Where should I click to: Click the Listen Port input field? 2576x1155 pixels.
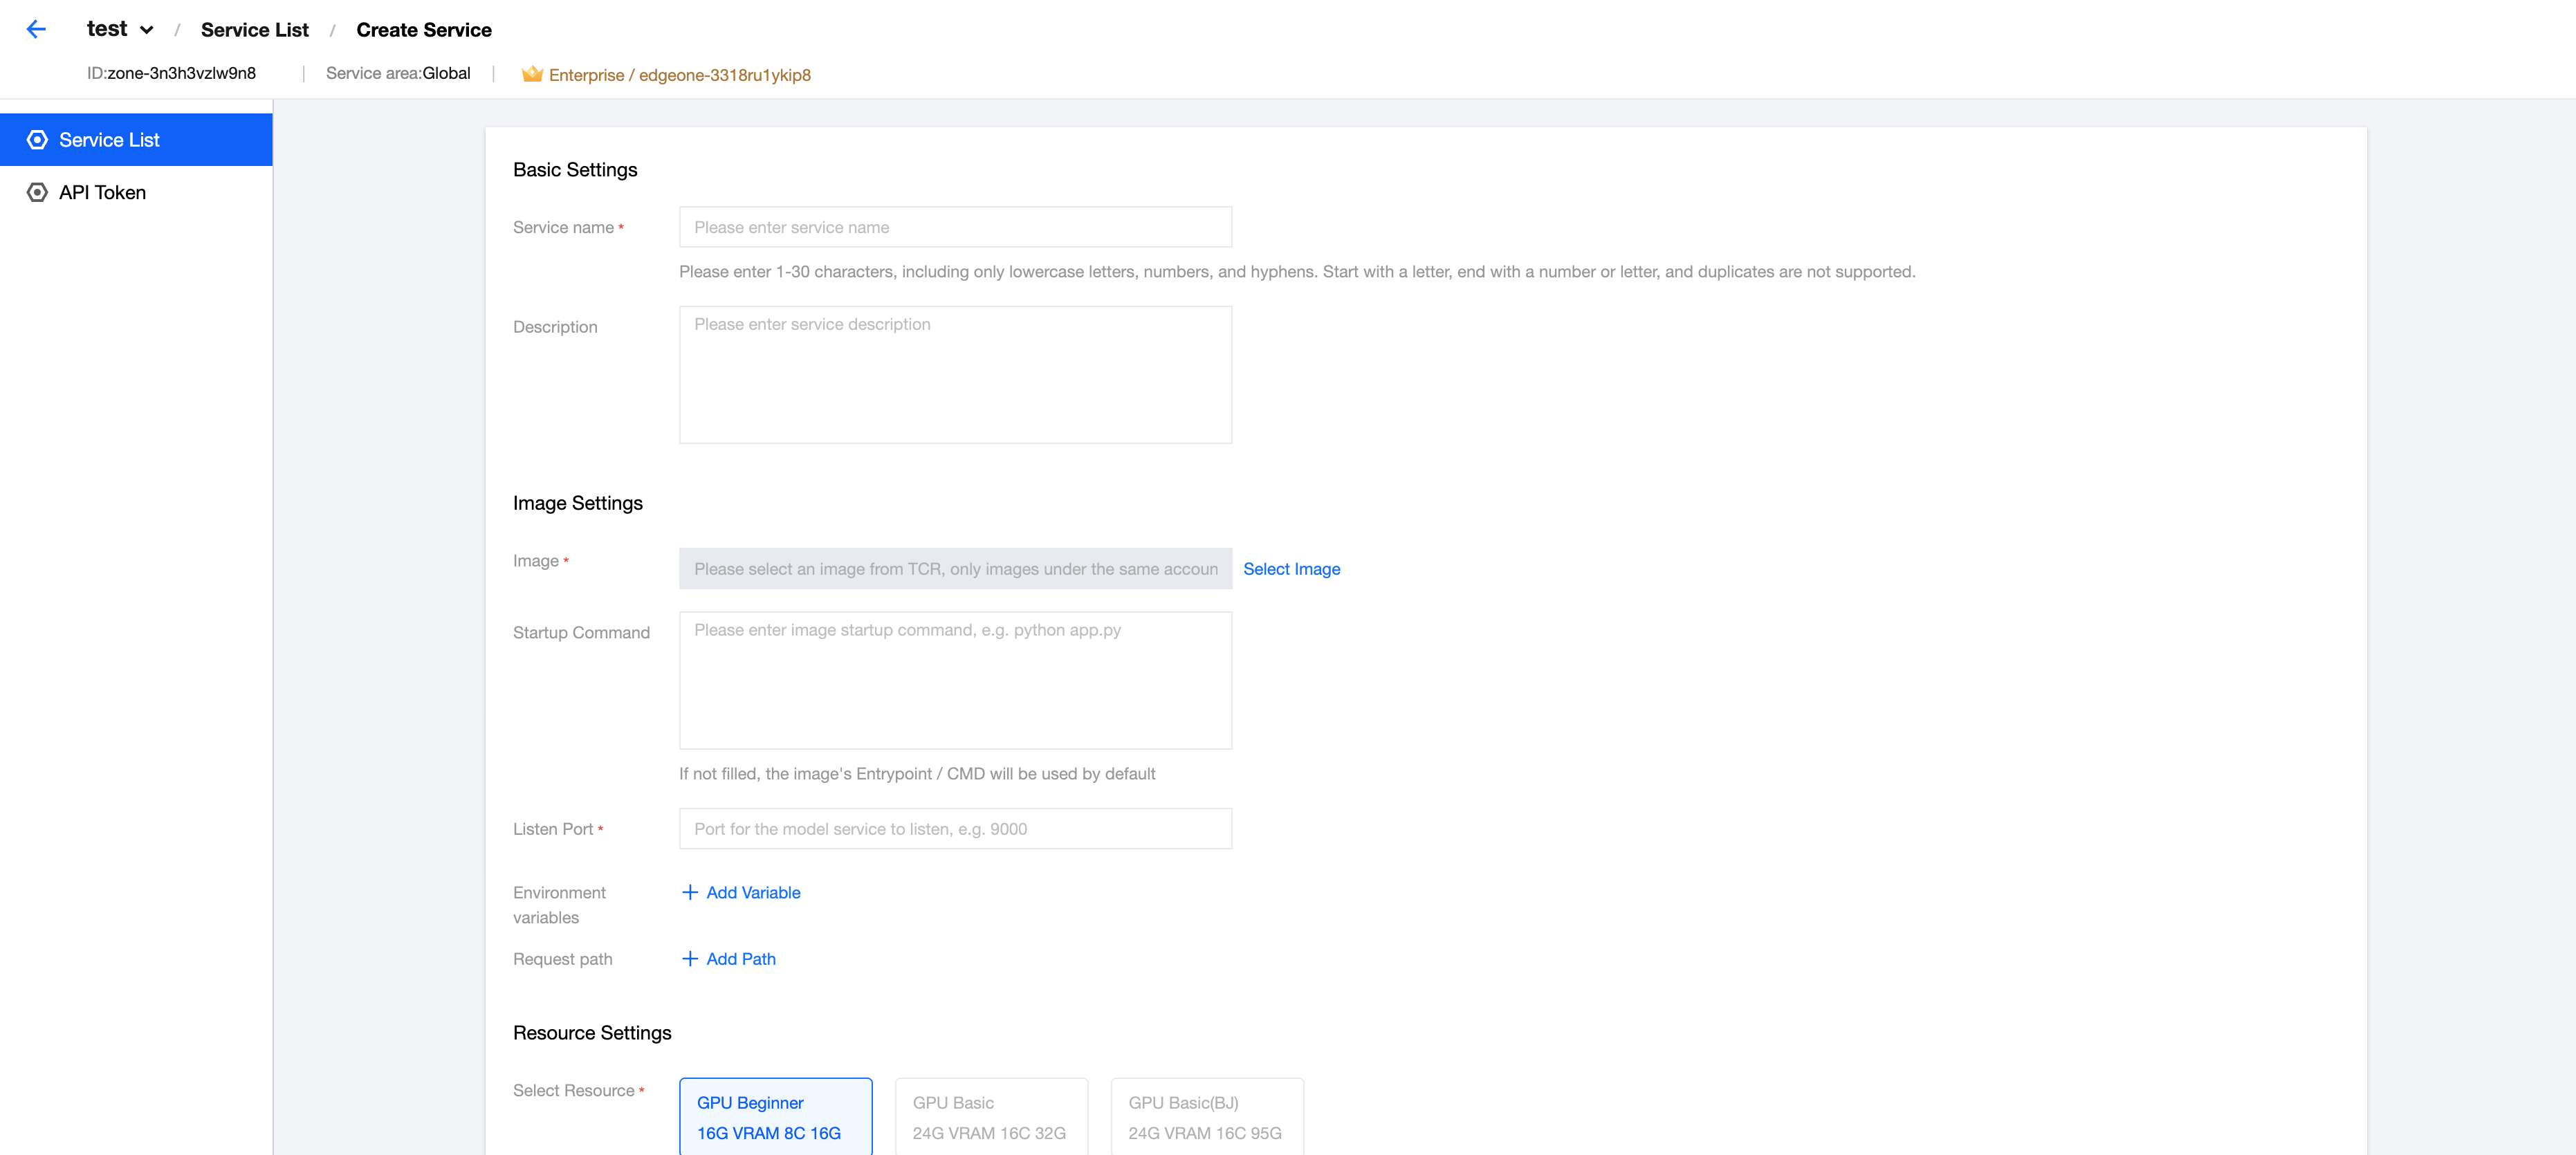click(954, 828)
